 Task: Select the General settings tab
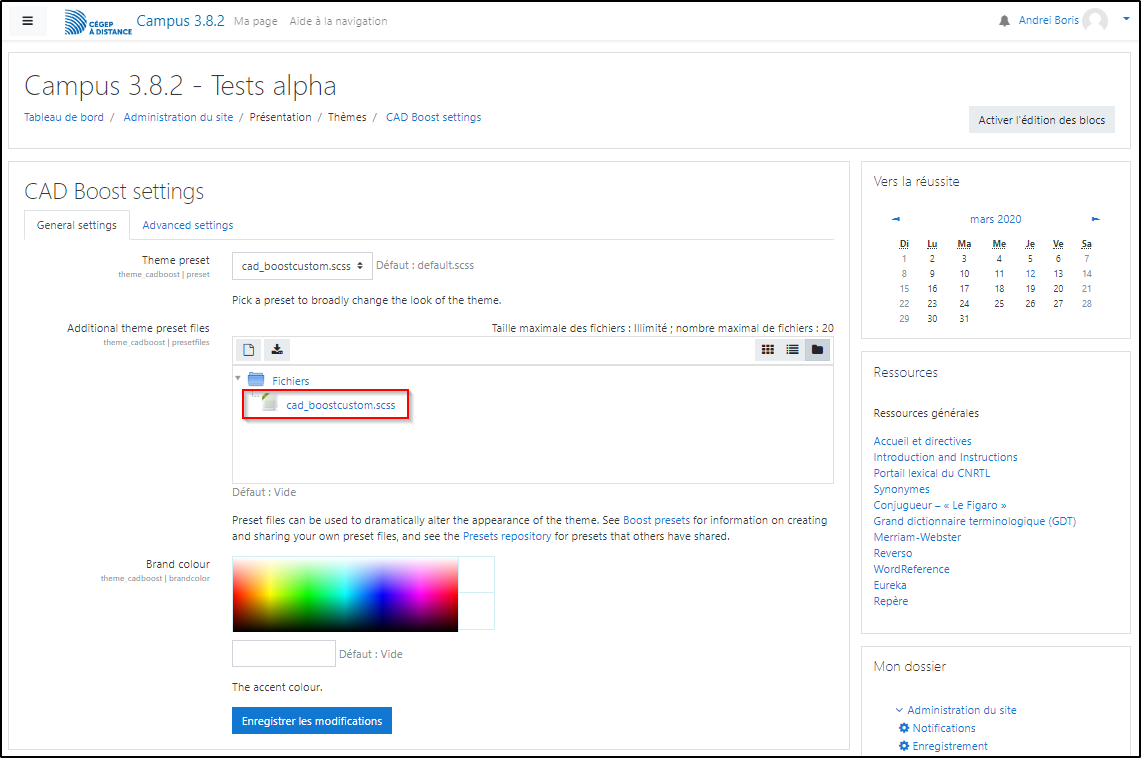pos(77,225)
